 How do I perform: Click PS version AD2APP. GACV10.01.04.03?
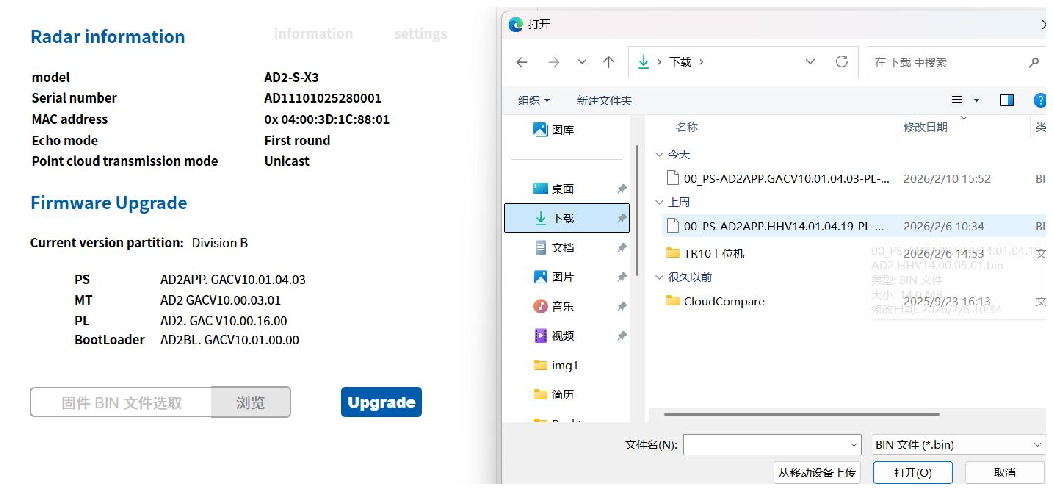pyautogui.click(x=233, y=279)
